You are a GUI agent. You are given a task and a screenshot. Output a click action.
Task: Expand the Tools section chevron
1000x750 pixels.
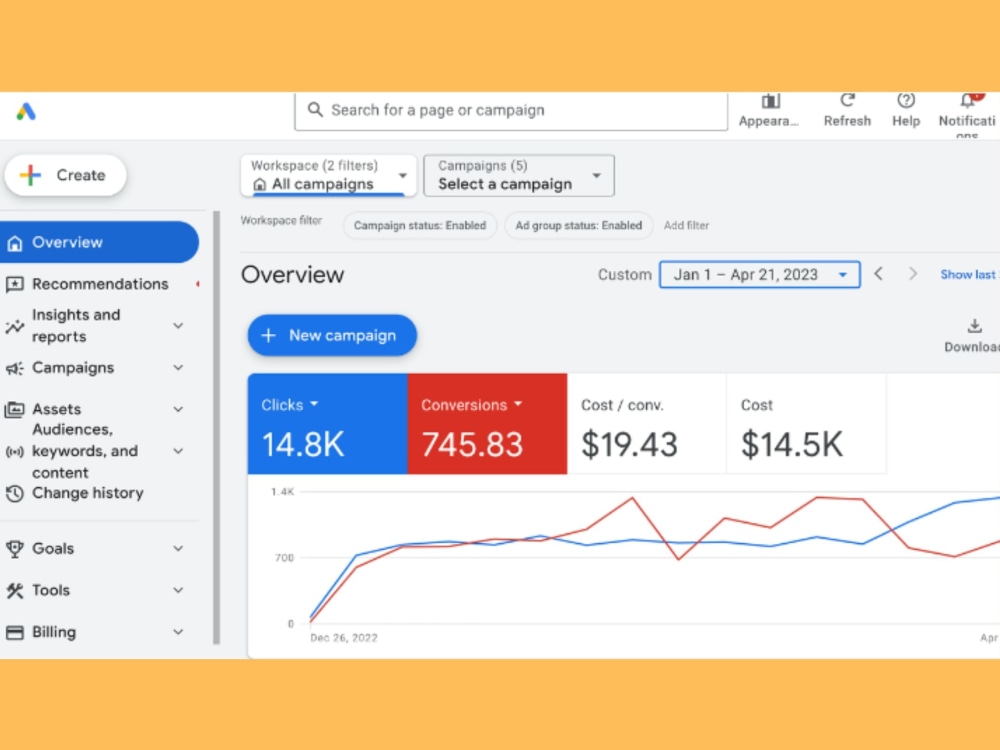pos(179,591)
